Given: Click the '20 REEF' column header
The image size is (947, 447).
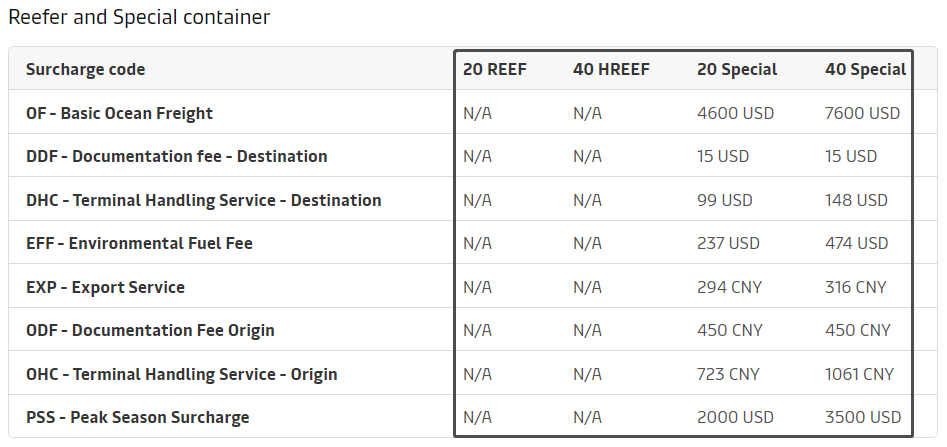Looking at the screenshot, I should pyautogui.click(x=495, y=70).
